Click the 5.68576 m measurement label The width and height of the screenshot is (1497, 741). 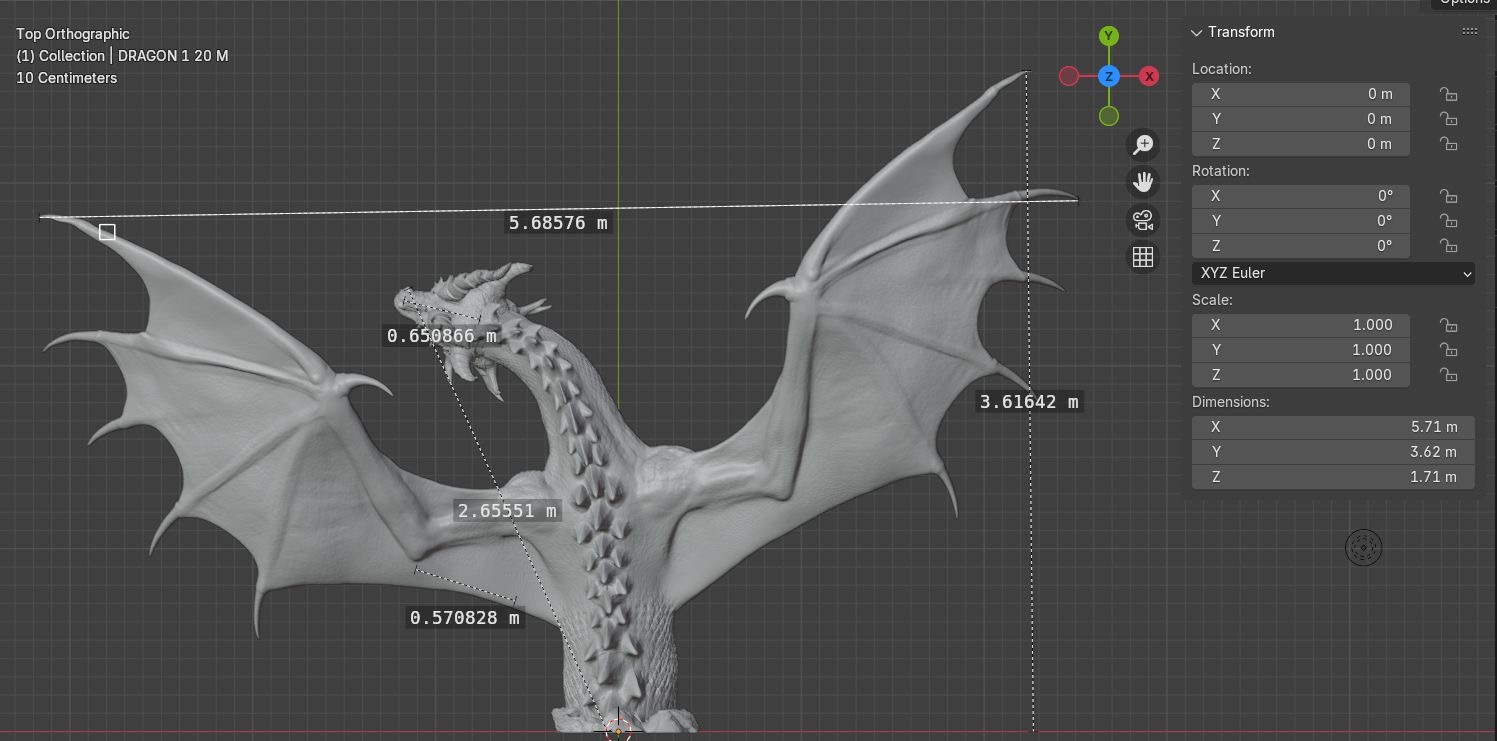click(x=558, y=223)
